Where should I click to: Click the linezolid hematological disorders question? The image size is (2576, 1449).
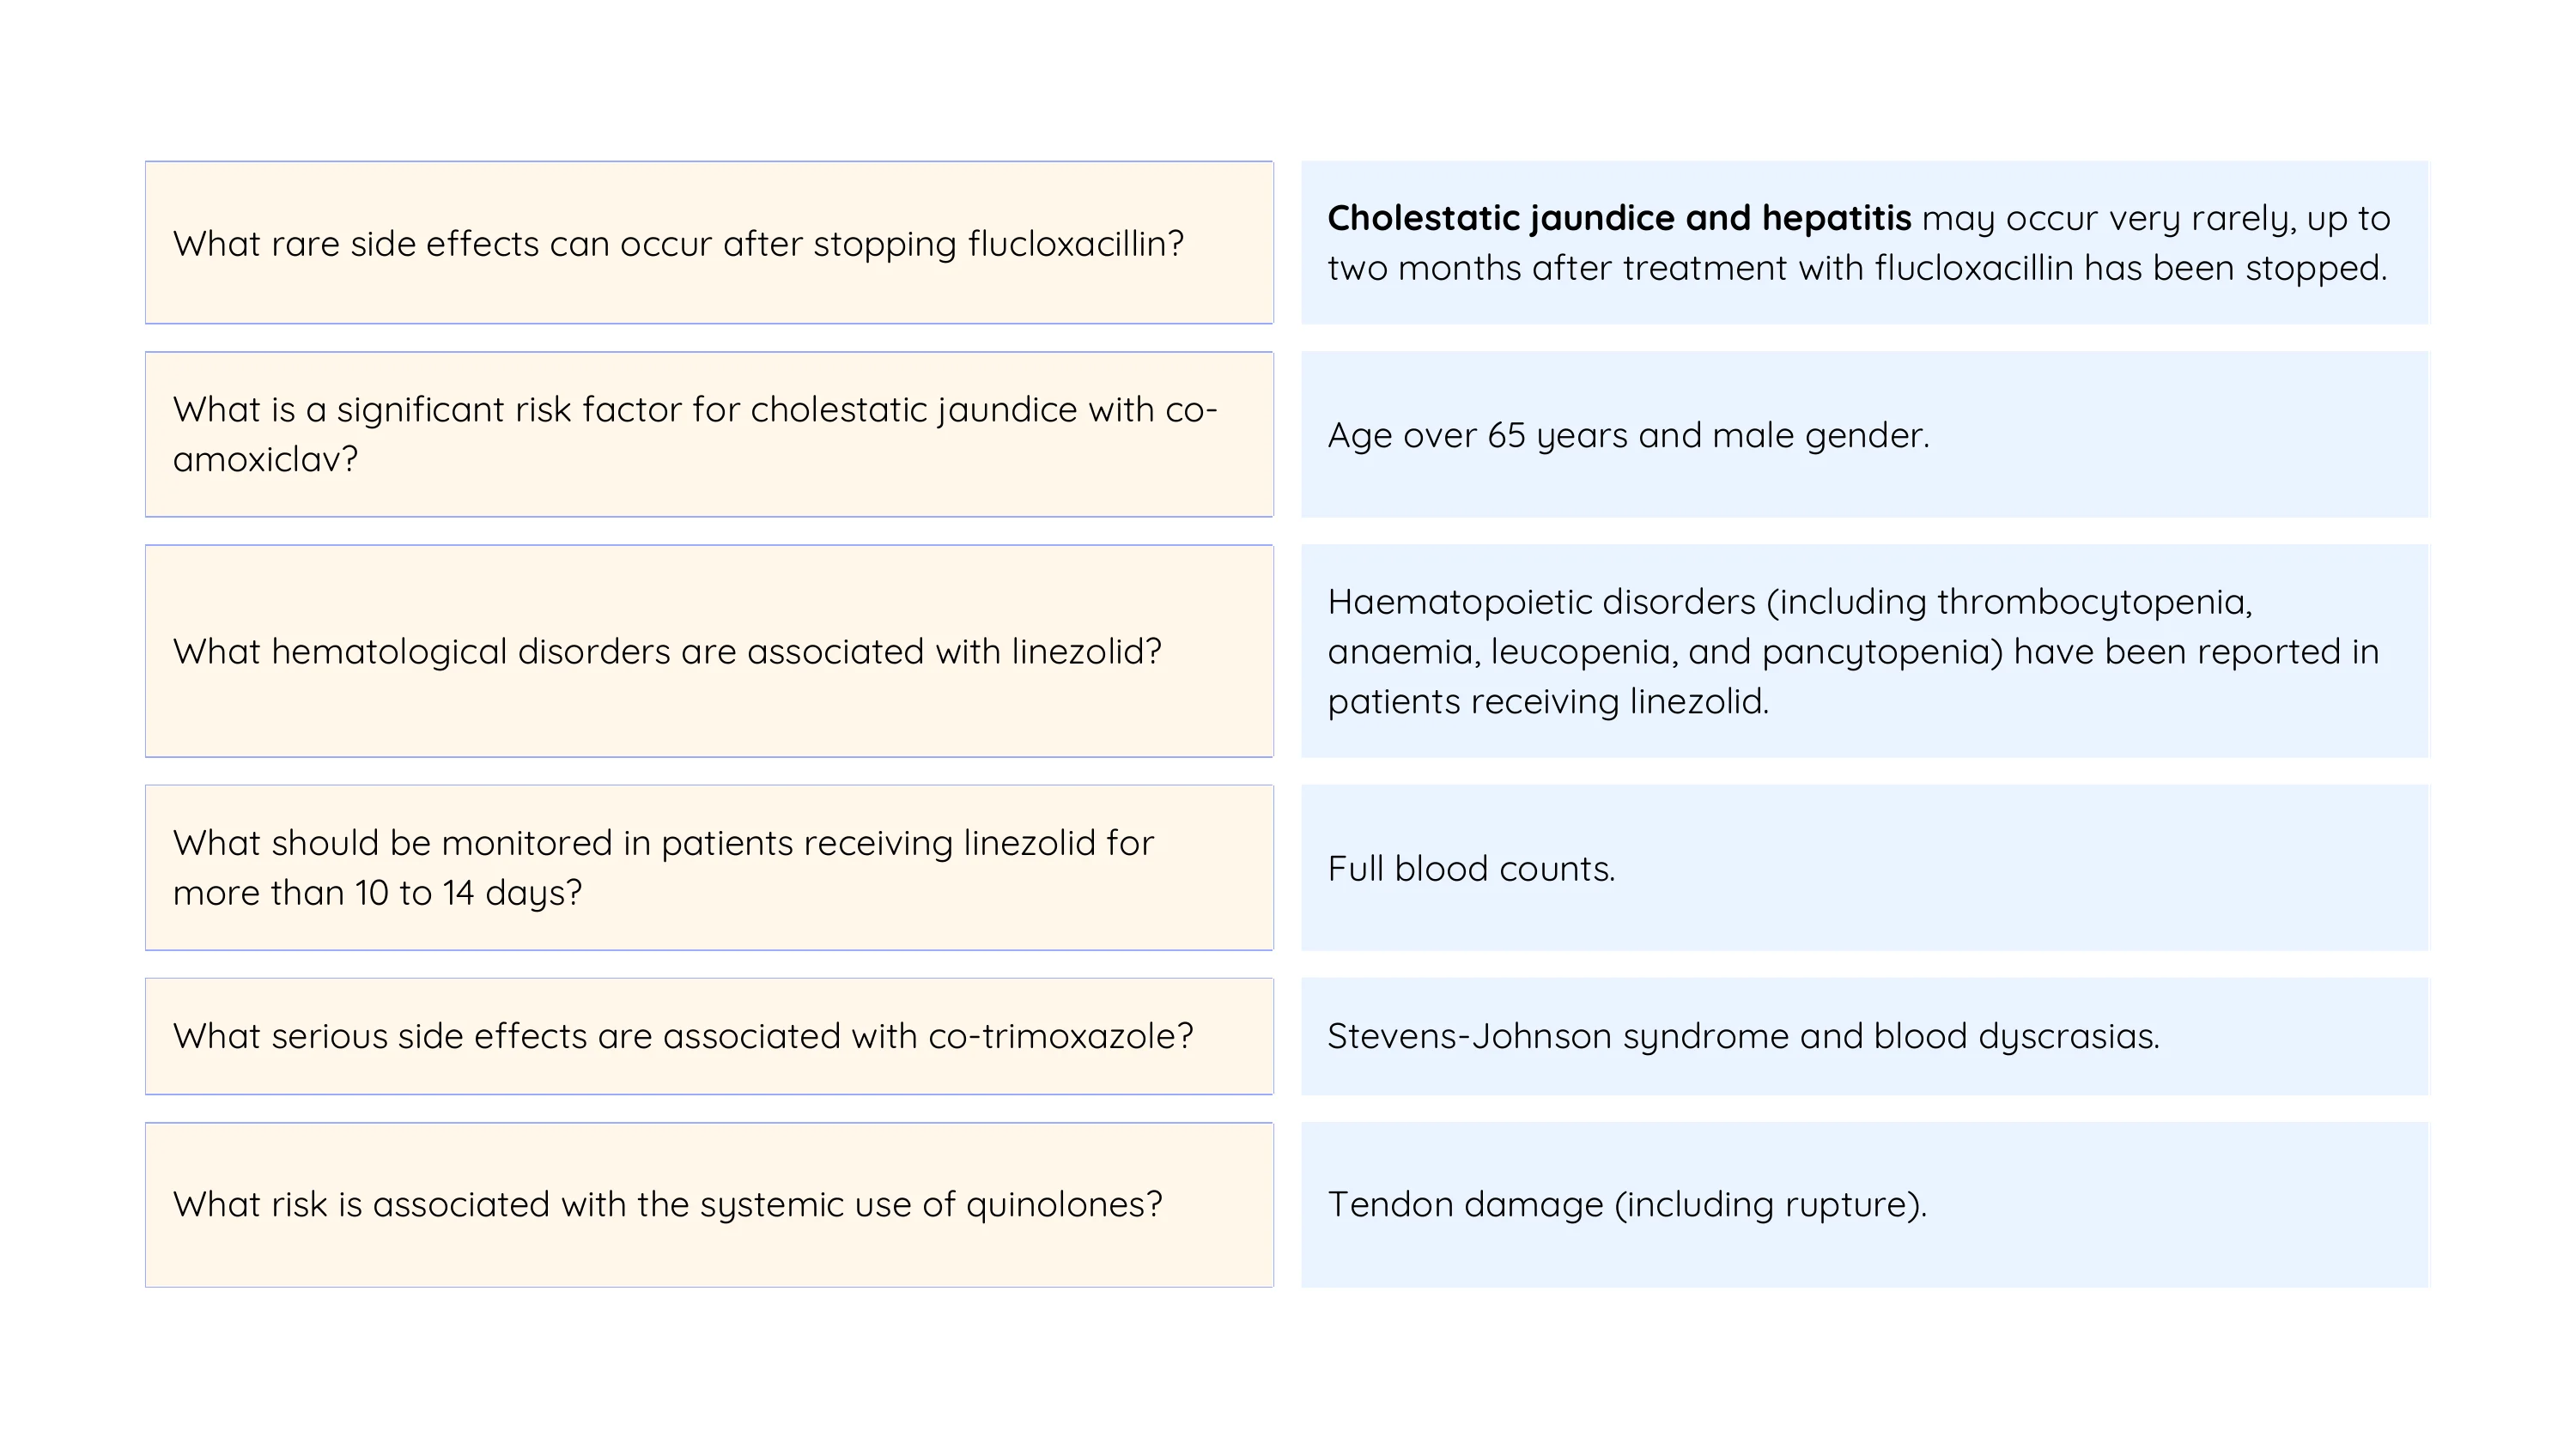[x=666, y=652]
